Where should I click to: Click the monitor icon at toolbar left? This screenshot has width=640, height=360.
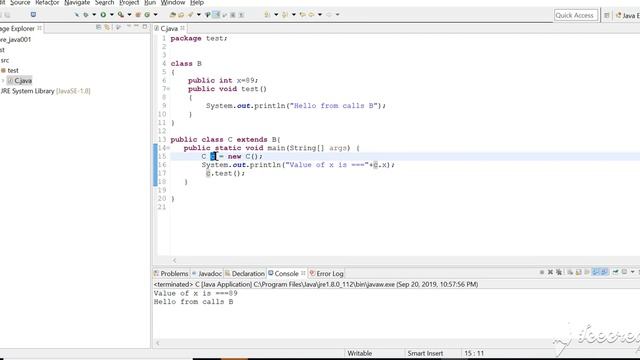33,15
